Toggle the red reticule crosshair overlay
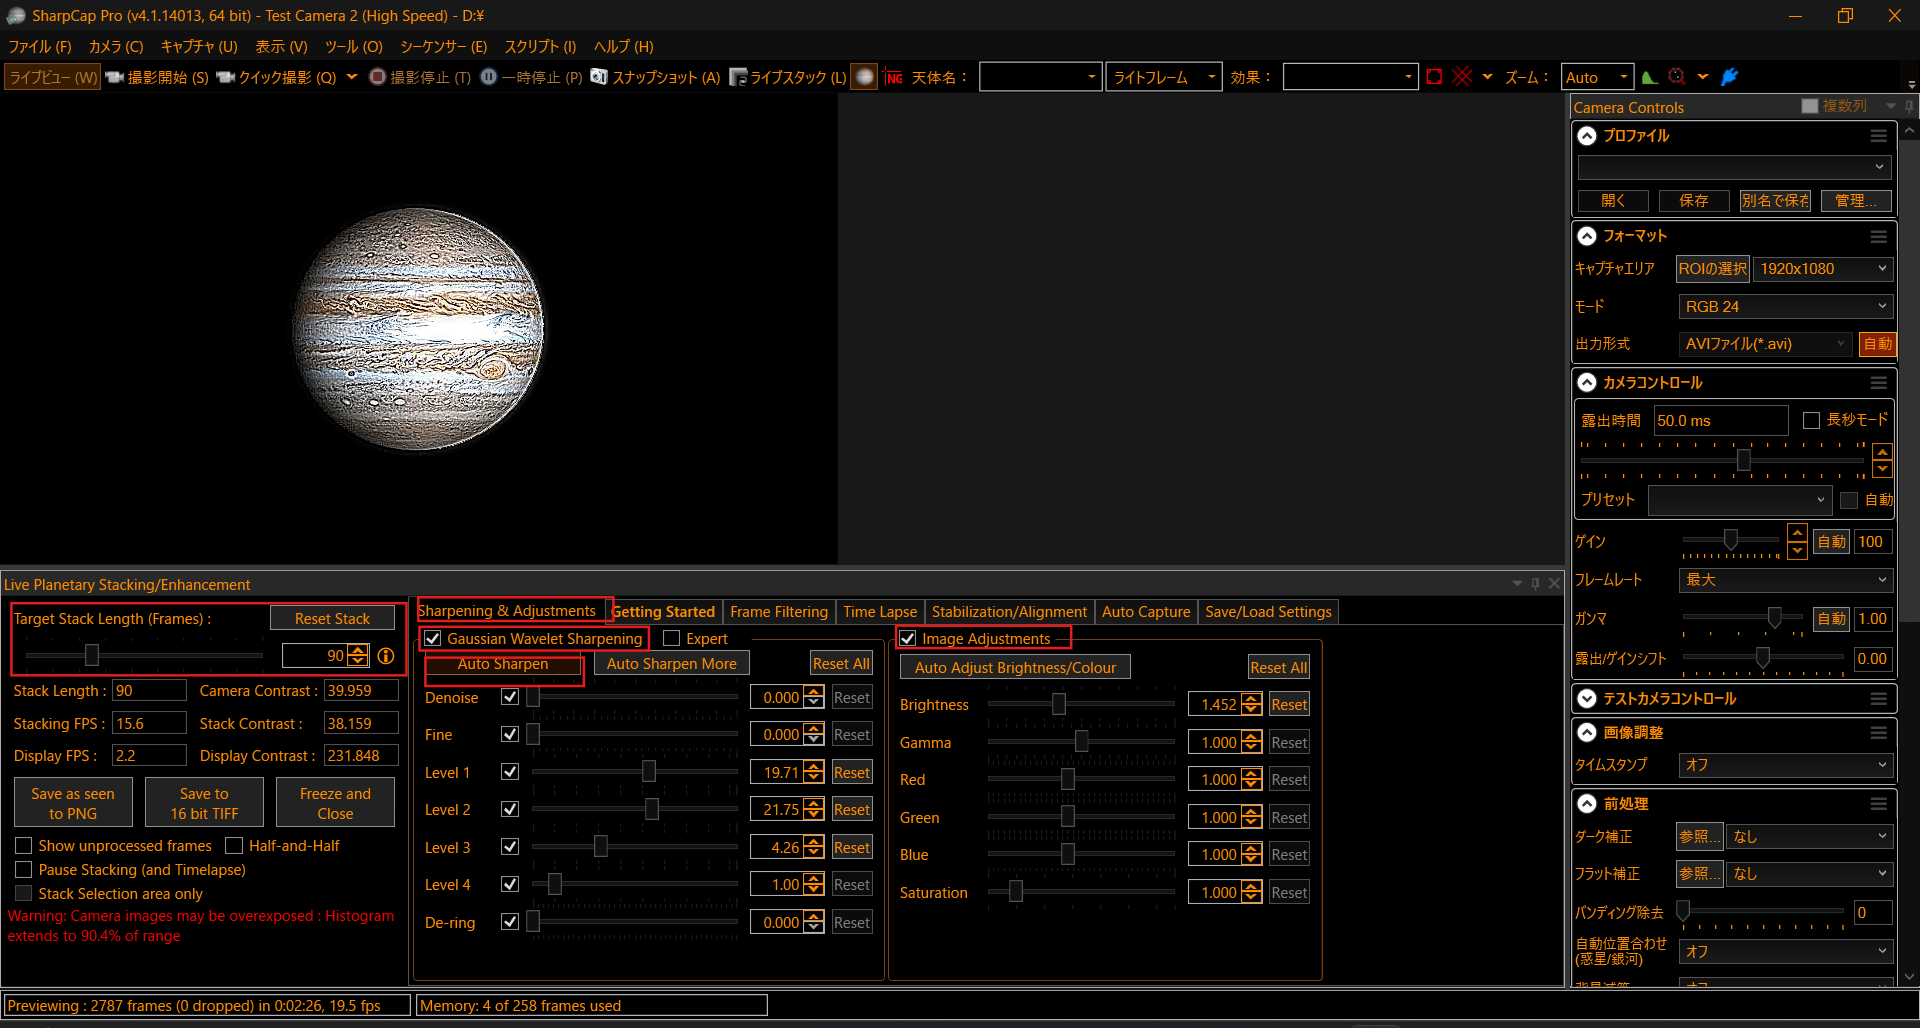 (1462, 77)
